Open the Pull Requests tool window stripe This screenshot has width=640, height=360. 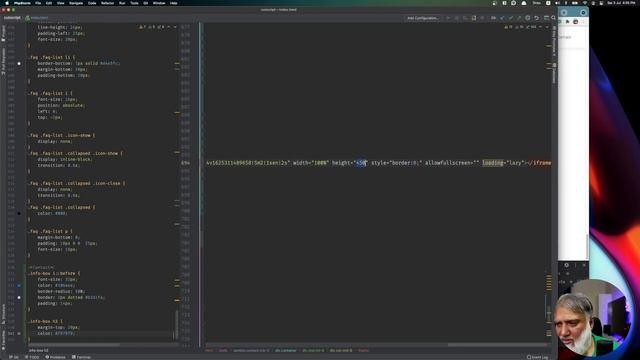[3, 61]
